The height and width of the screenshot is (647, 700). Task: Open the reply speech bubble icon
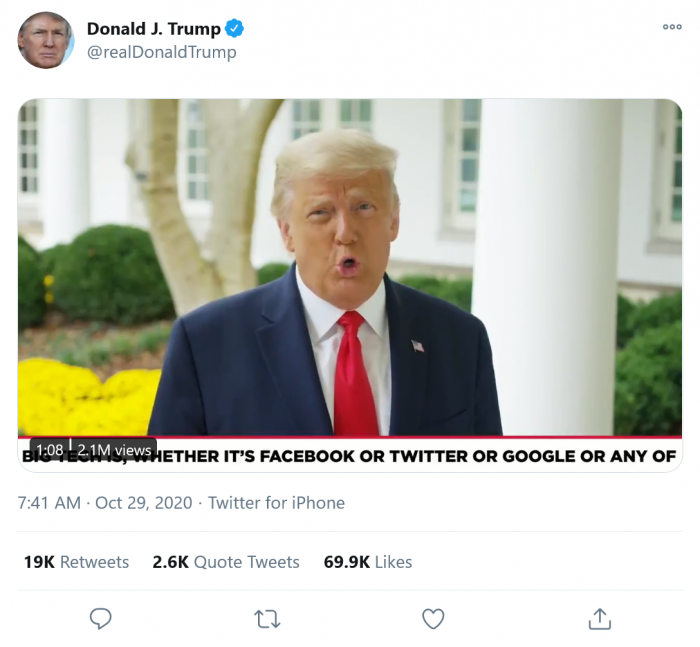(100, 618)
